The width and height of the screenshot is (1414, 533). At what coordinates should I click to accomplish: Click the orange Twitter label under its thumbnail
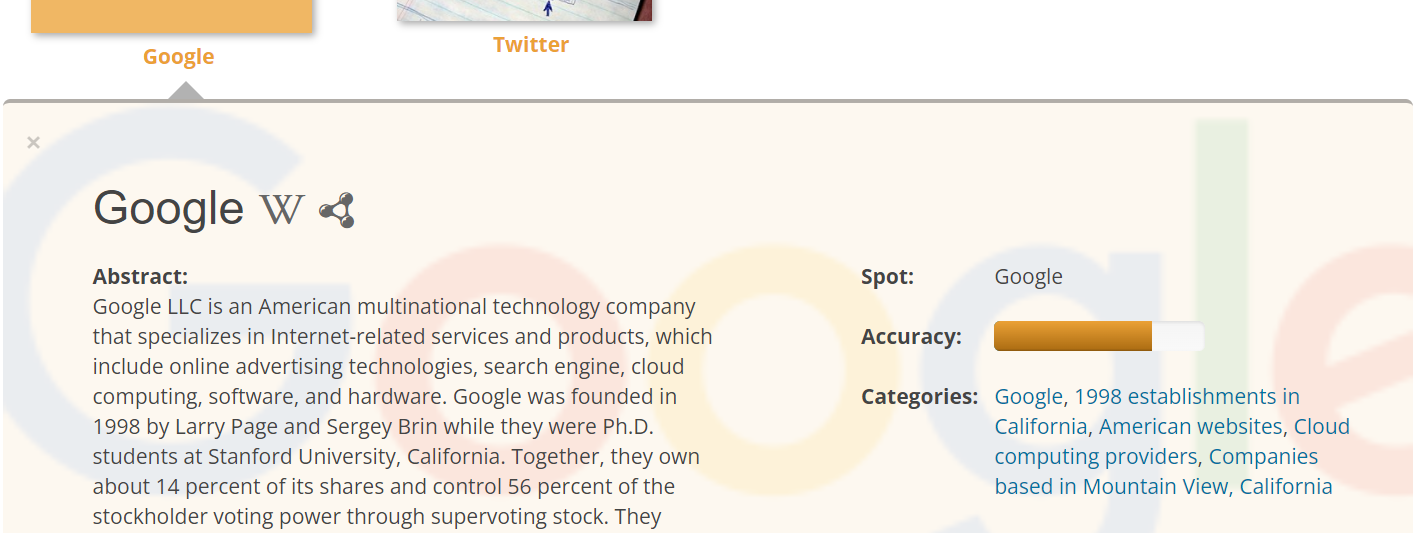click(531, 45)
